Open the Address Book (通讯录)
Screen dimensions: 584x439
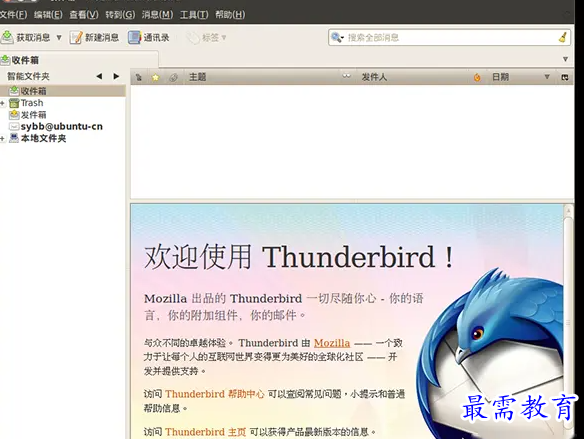coord(148,37)
